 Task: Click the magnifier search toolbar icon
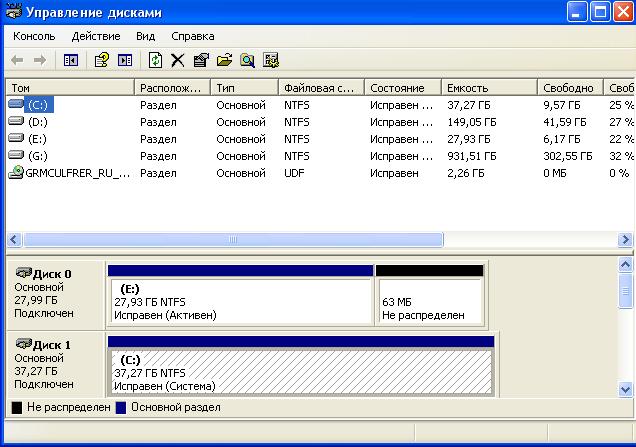click(x=247, y=61)
